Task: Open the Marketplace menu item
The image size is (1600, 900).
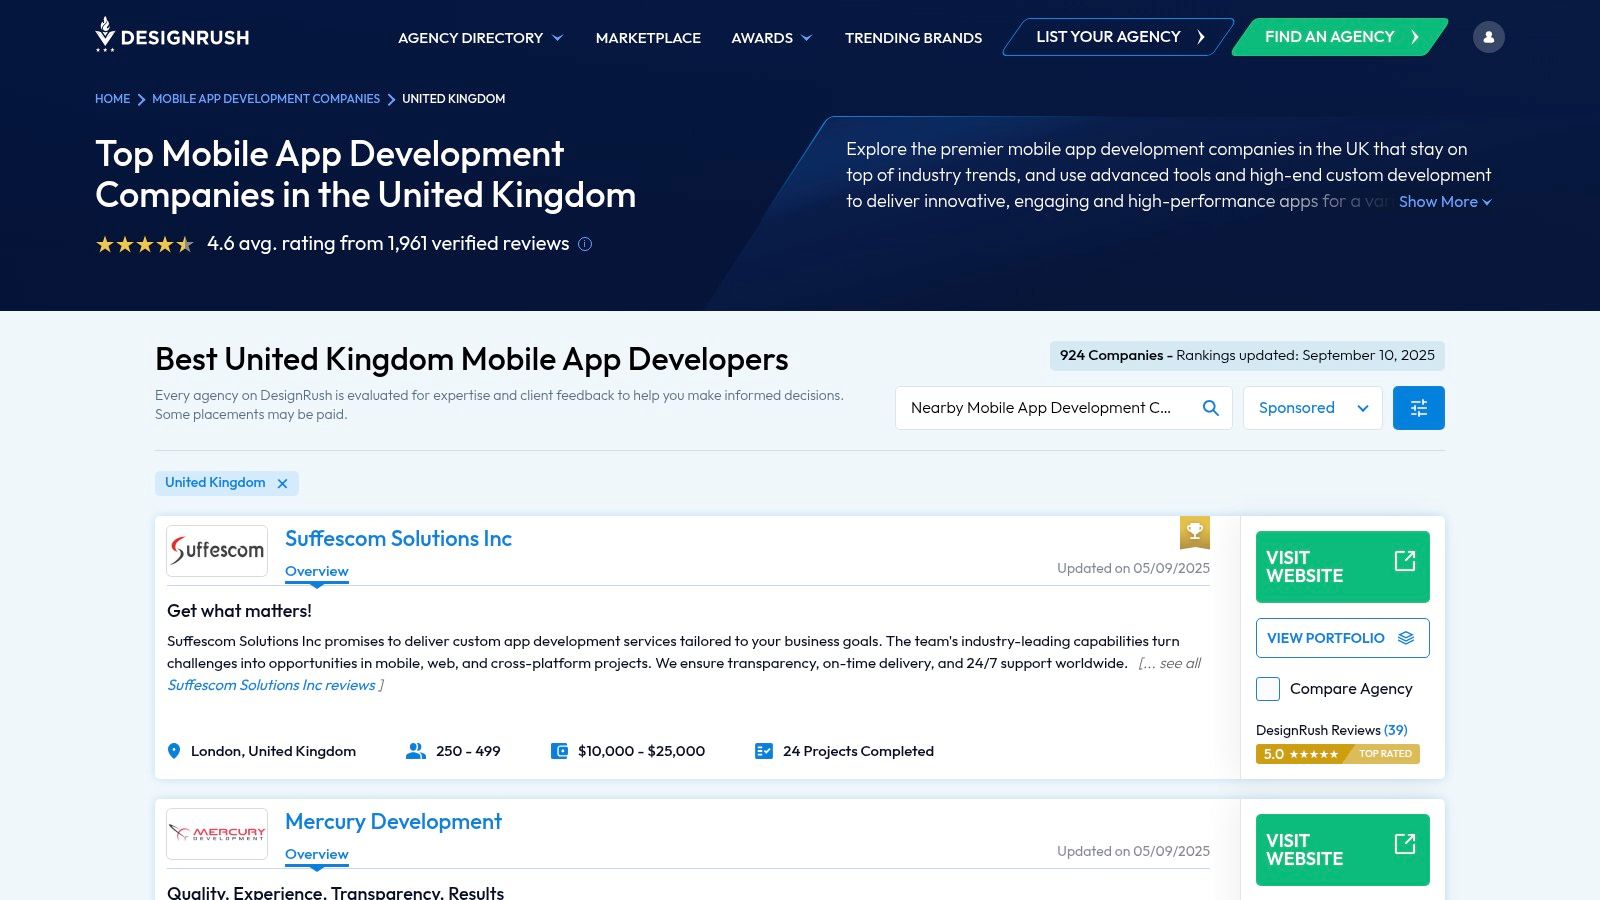Action: click(648, 38)
